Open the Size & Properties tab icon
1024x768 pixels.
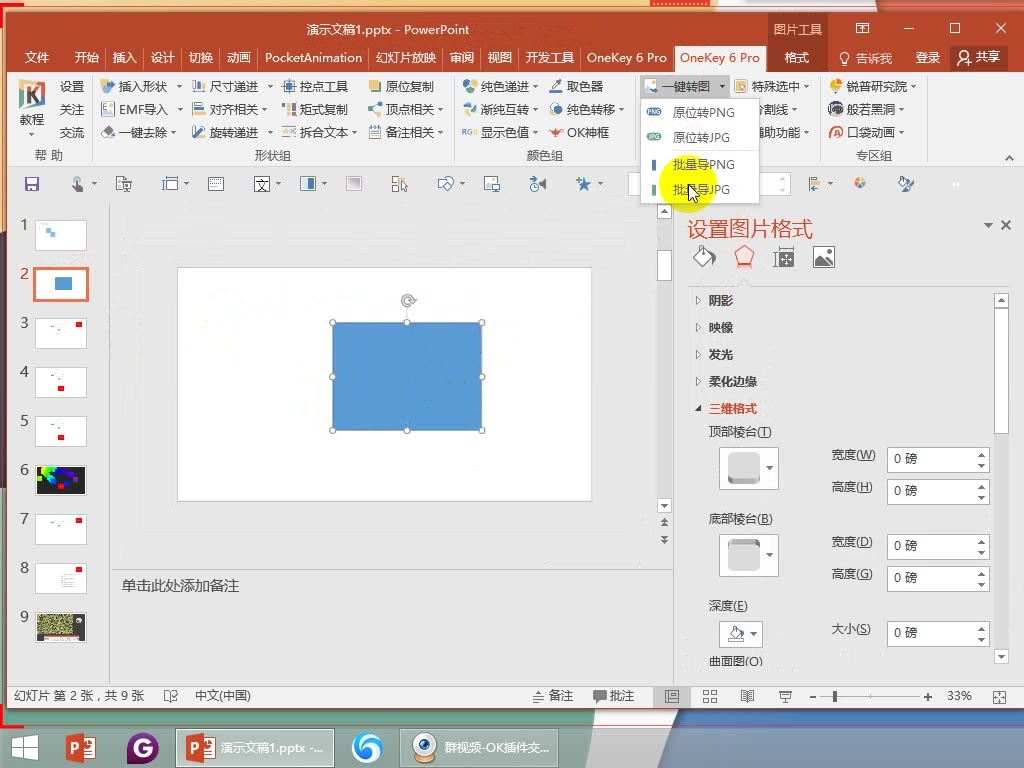tap(784, 258)
